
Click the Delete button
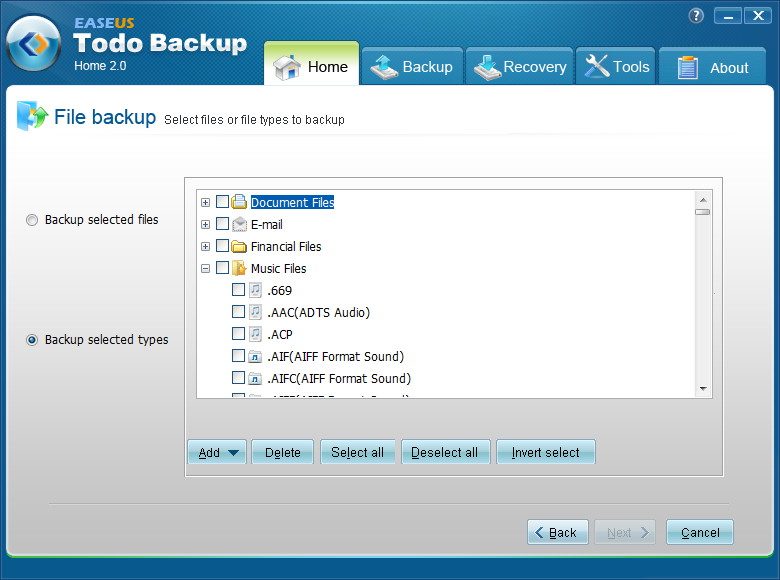(x=283, y=452)
